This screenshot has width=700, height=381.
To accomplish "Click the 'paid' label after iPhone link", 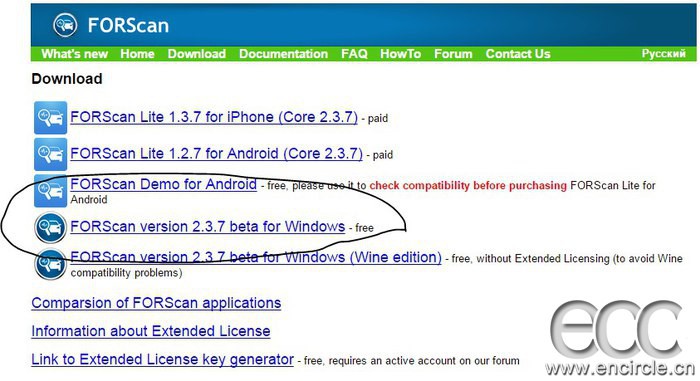I will coord(378,118).
